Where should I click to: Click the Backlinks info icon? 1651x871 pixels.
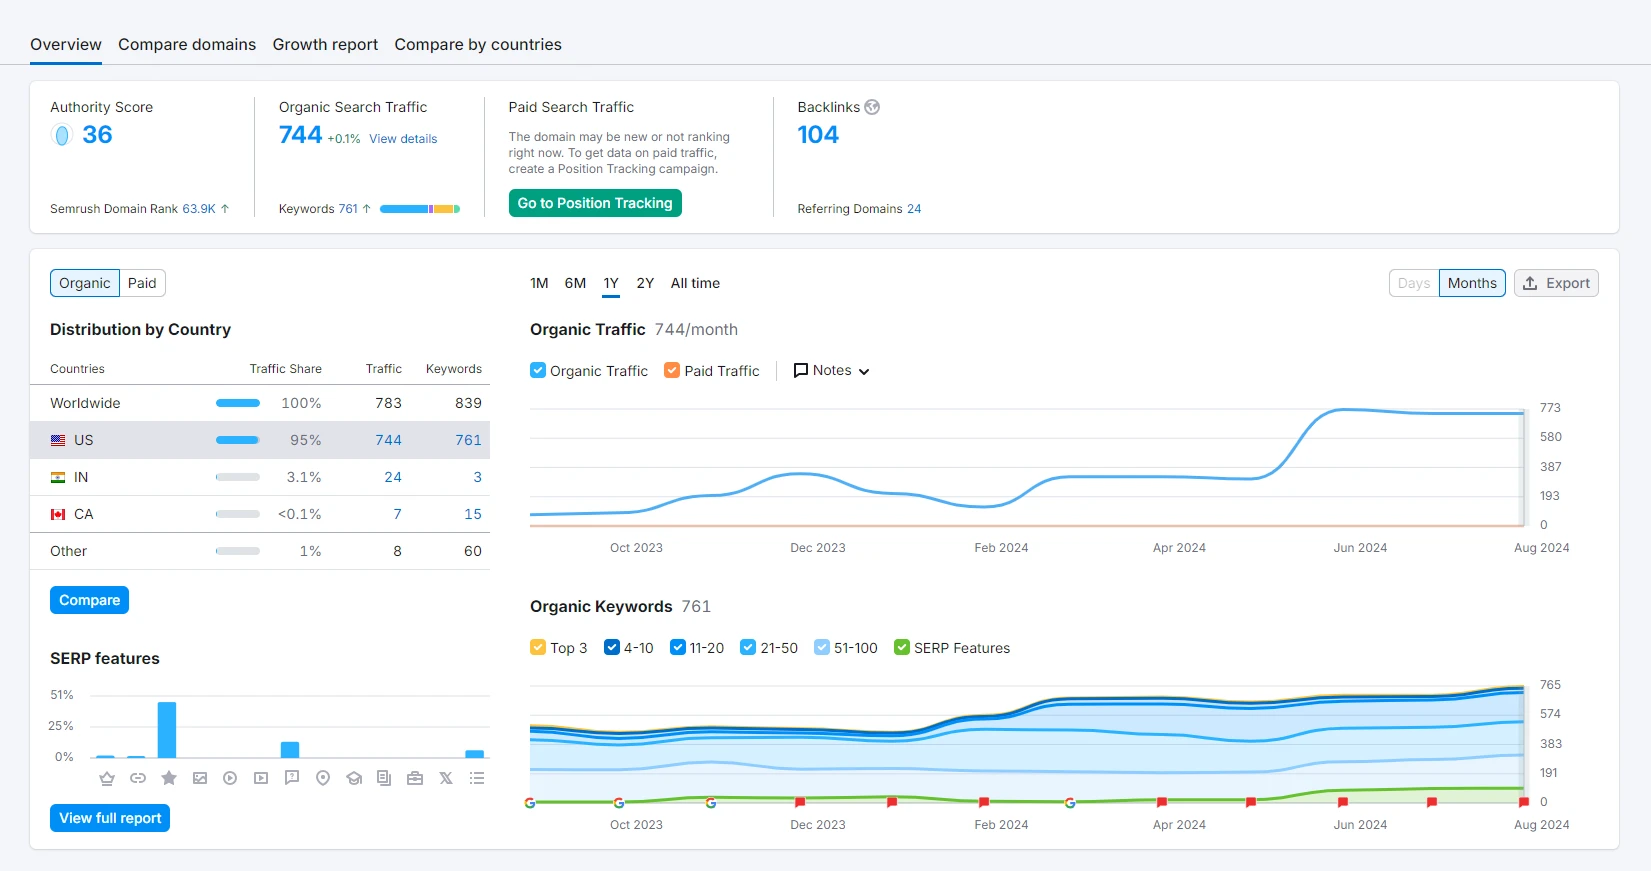point(872,107)
